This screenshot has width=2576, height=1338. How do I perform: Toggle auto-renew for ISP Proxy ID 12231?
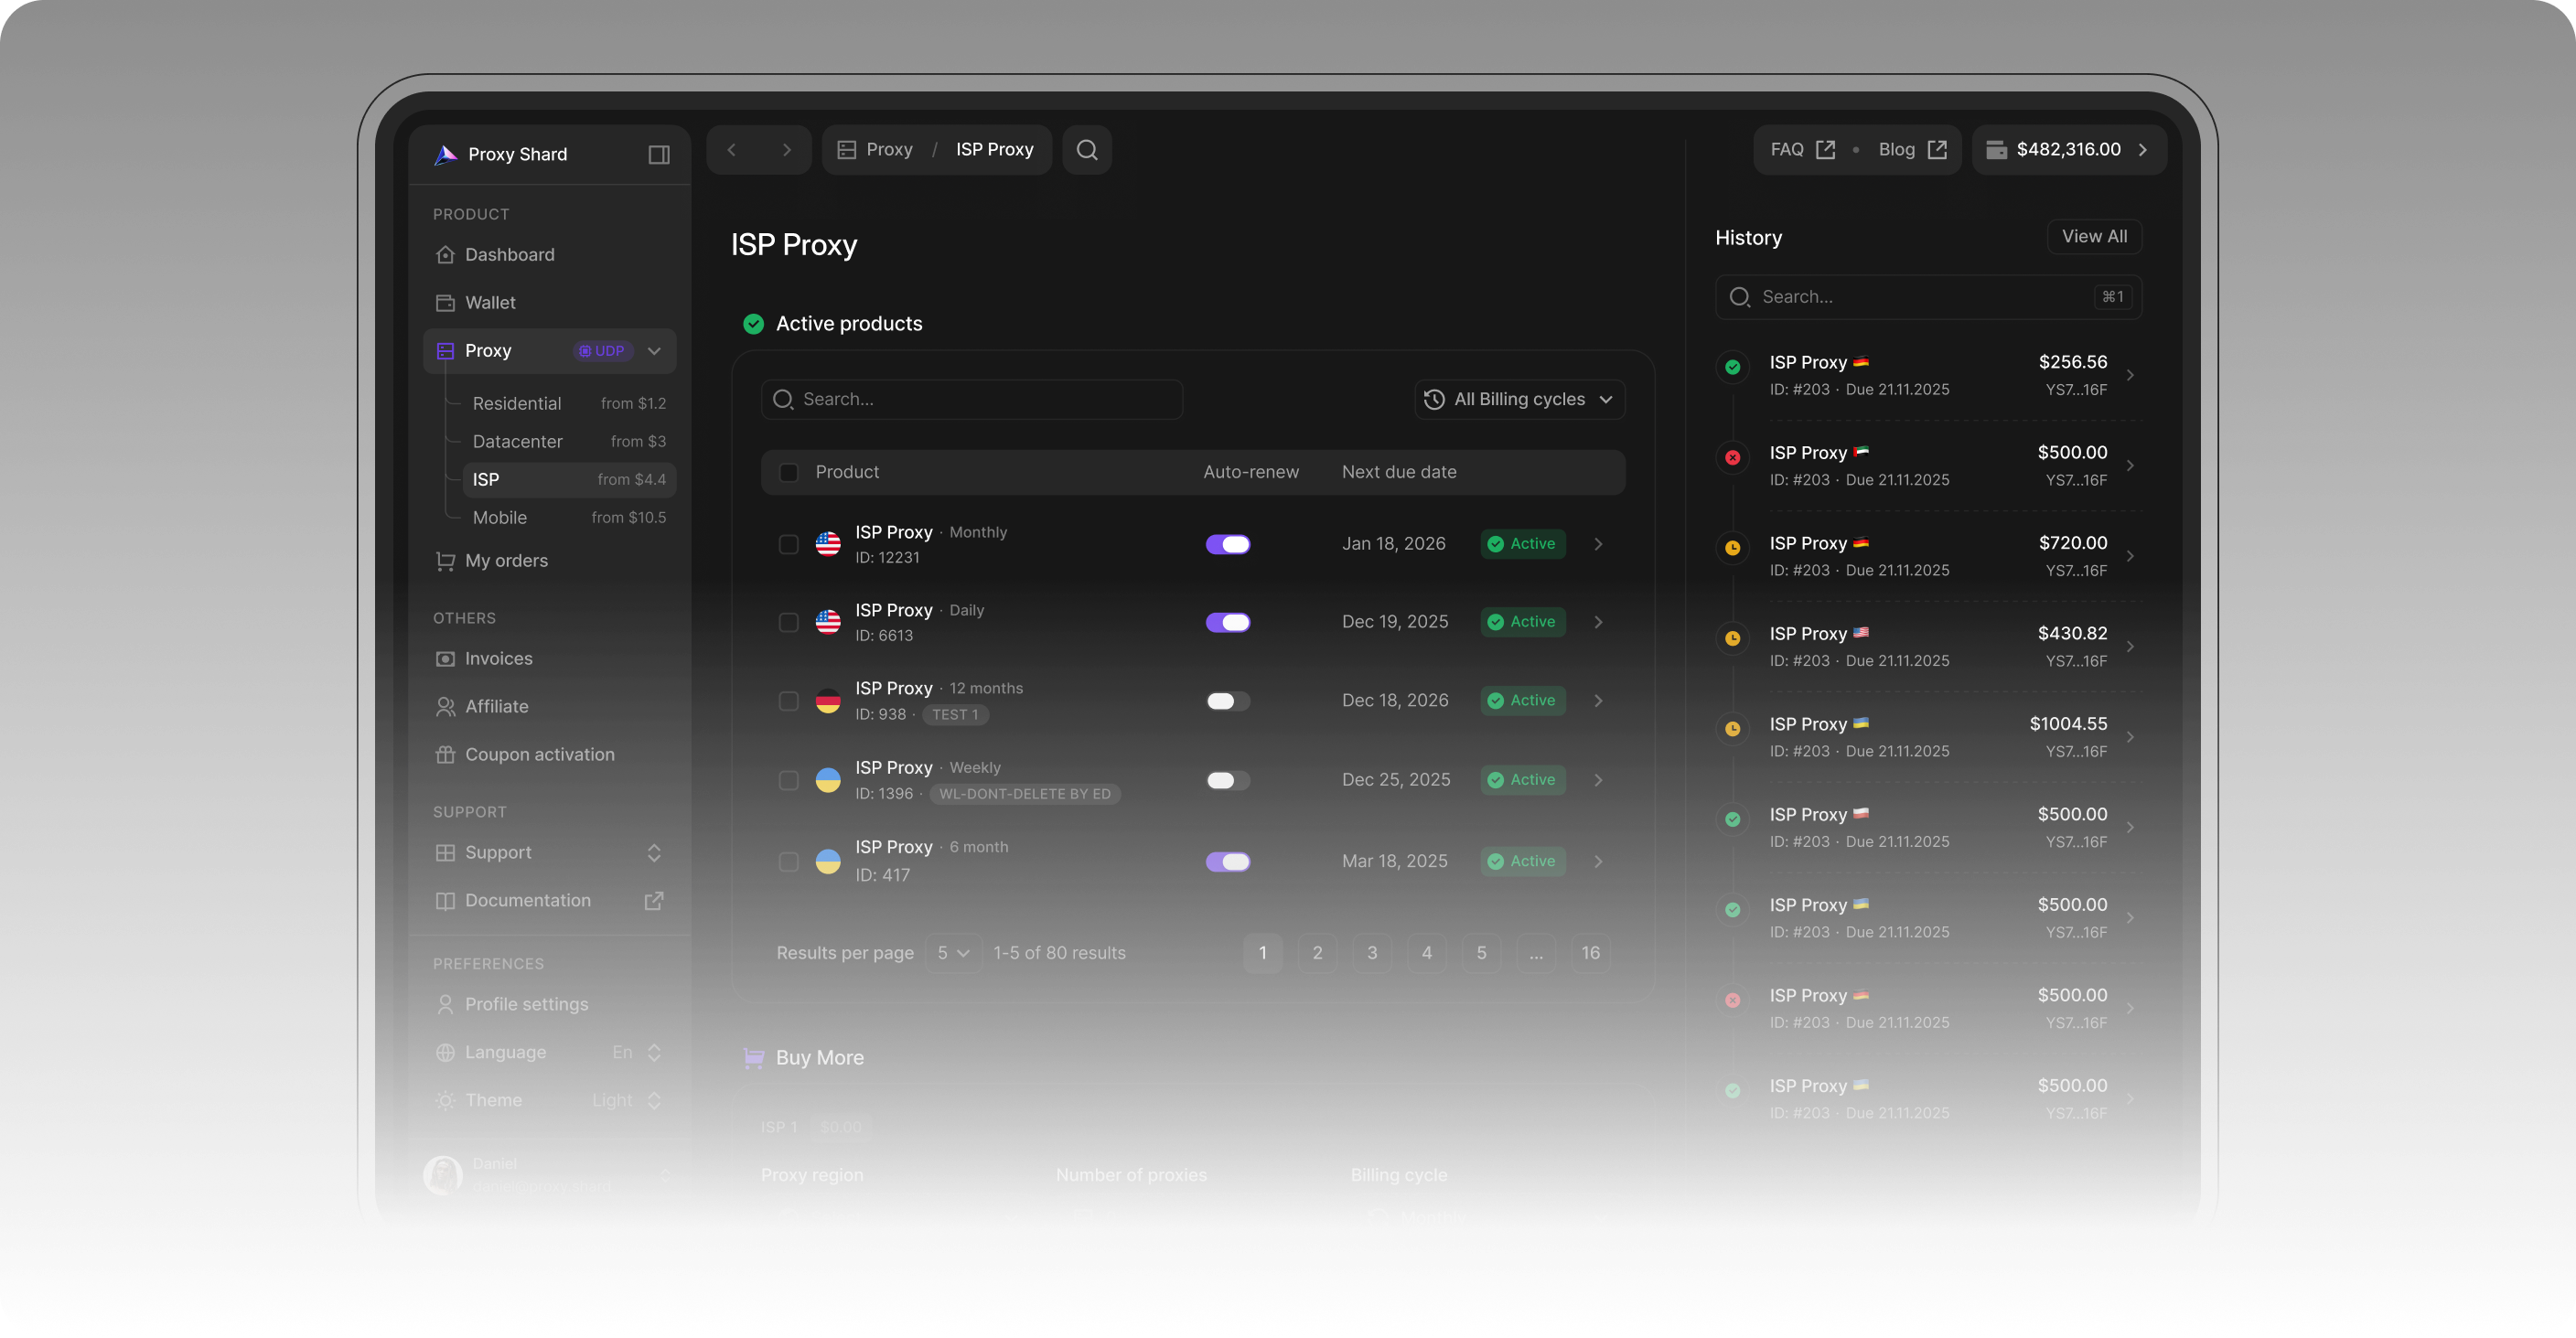[x=1227, y=544]
